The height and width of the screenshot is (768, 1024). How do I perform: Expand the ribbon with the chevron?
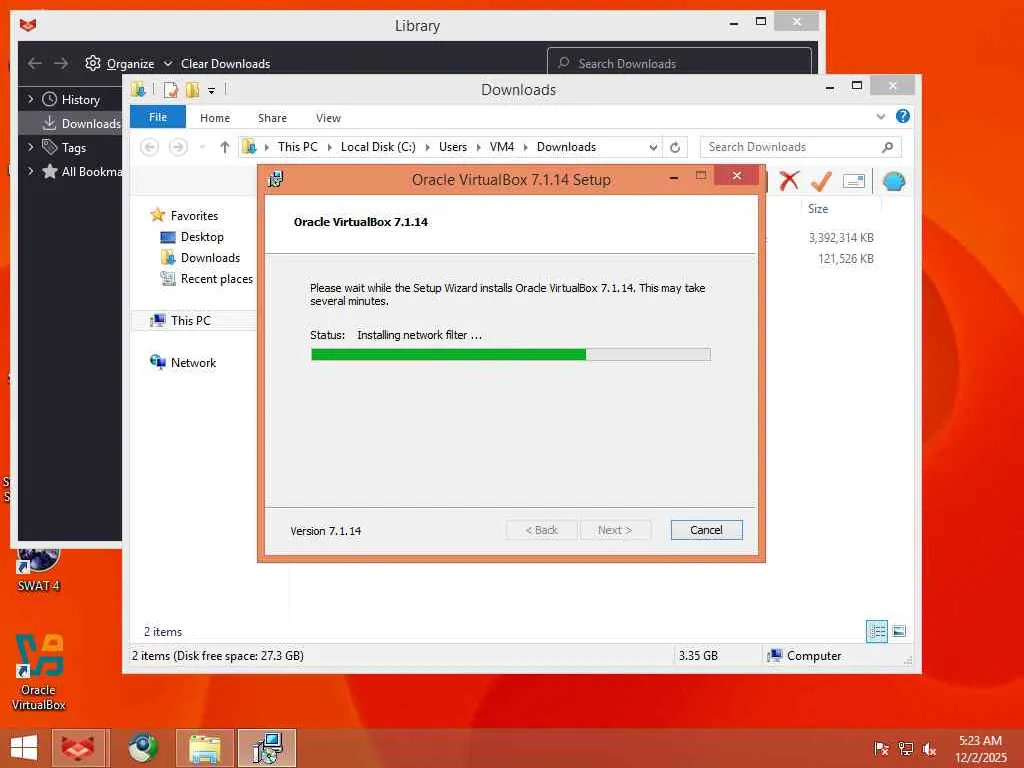click(x=880, y=117)
